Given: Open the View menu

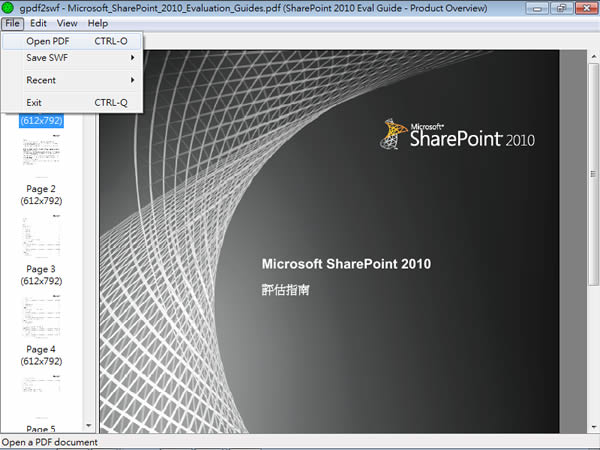Looking at the screenshot, I should (67, 23).
